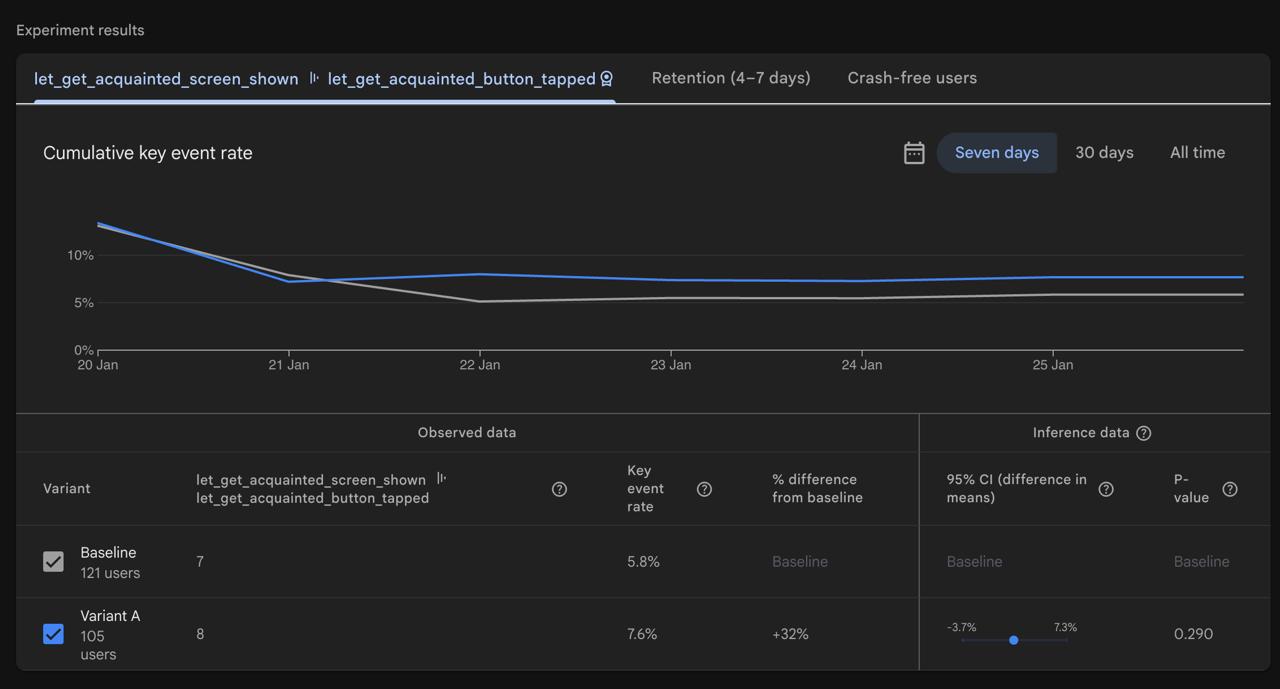The height and width of the screenshot is (689, 1280).
Task: Click the blue confidence interval dot for Variant A
Action: click(x=1013, y=640)
